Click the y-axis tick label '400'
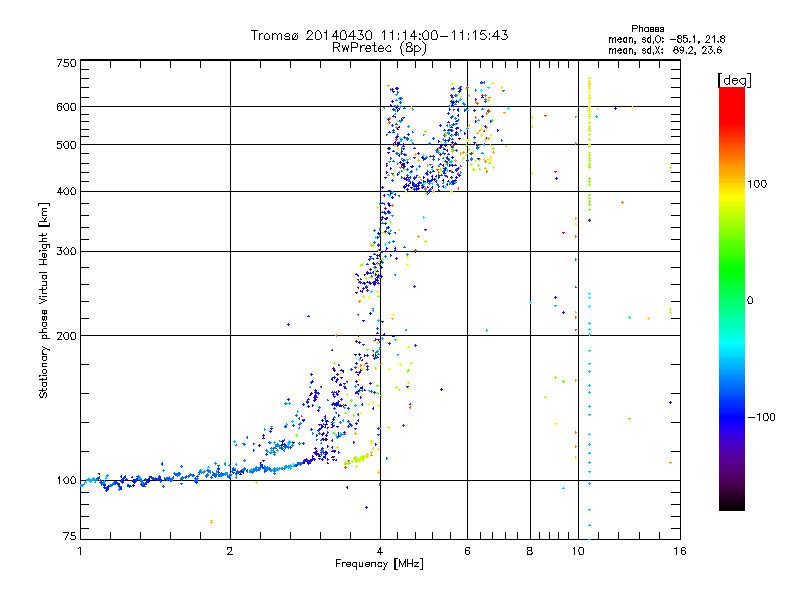This screenshot has width=800, height=600. pos(66,192)
